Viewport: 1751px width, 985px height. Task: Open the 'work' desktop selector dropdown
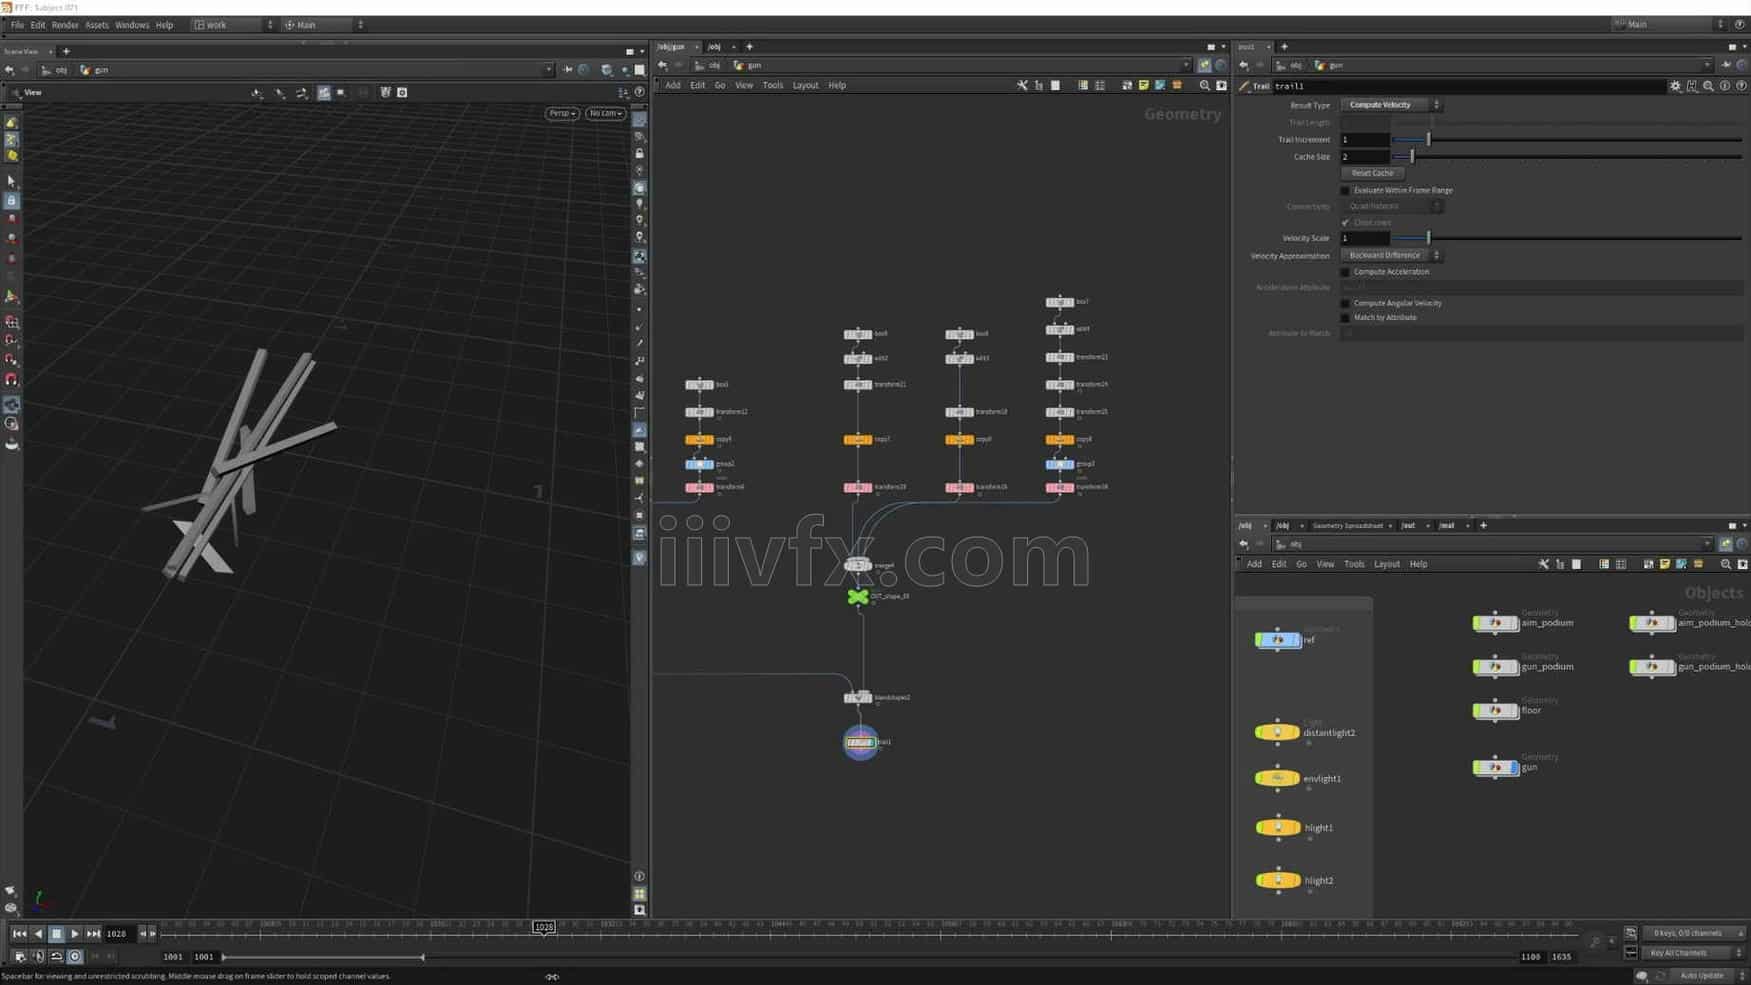pos(233,25)
